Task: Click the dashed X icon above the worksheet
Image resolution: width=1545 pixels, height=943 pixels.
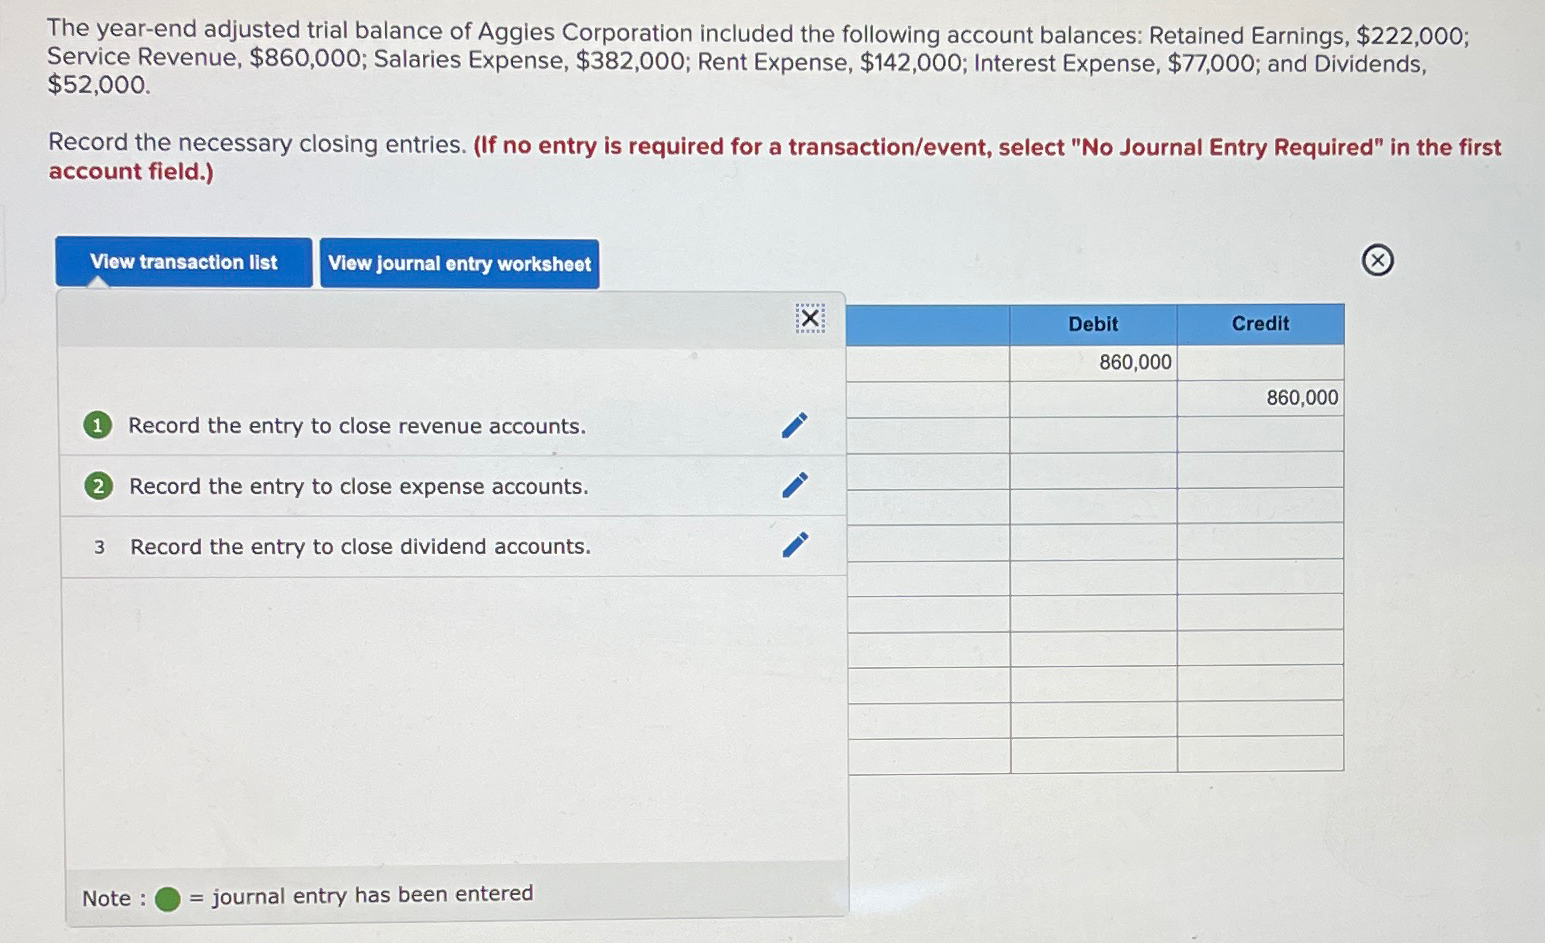Action: 808,318
